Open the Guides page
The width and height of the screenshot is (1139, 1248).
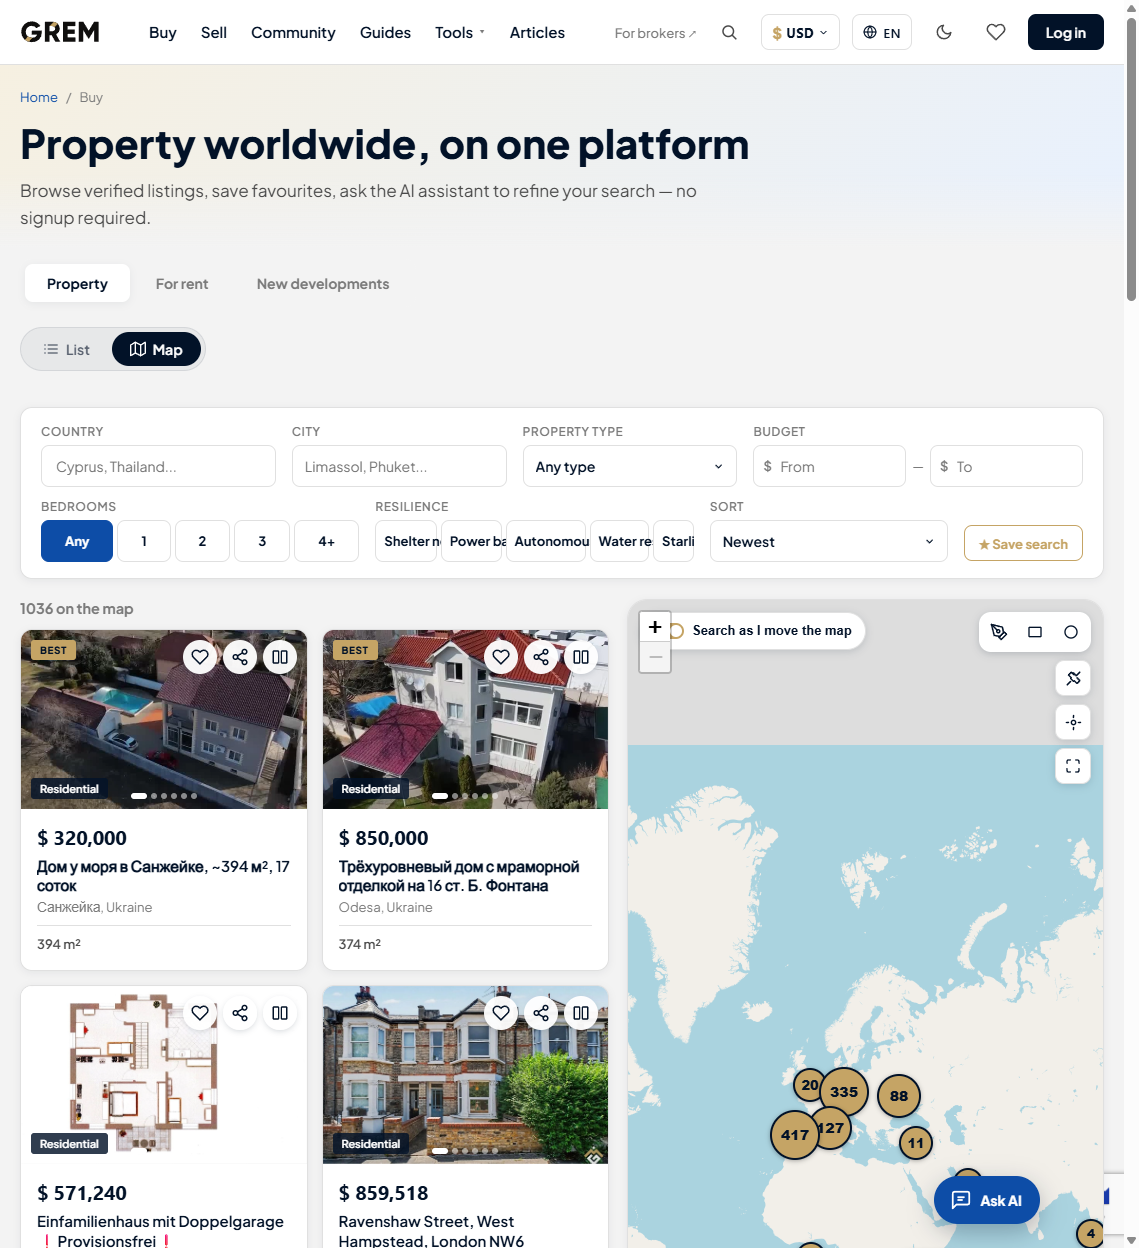pos(385,32)
